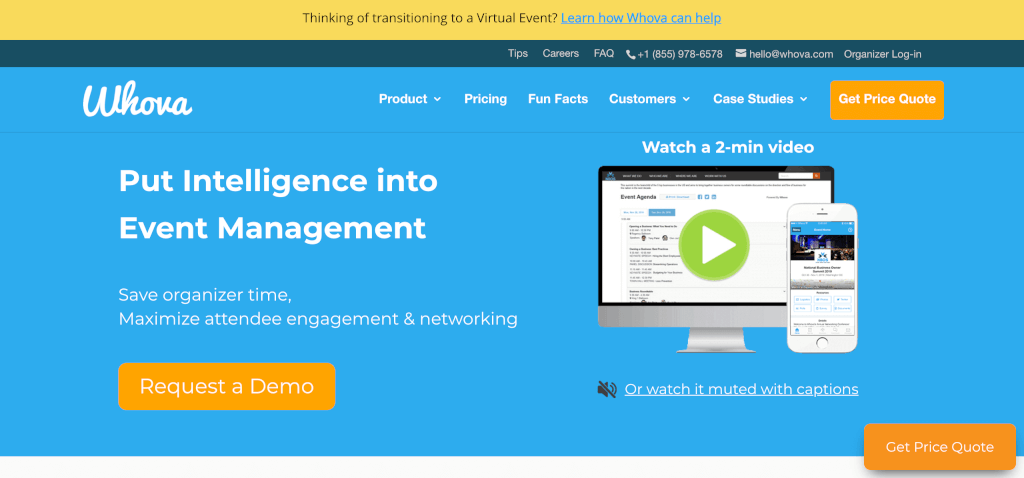This screenshot has width=1024, height=478.
Task: Open the Tips link
Action: tap(518, 54)
